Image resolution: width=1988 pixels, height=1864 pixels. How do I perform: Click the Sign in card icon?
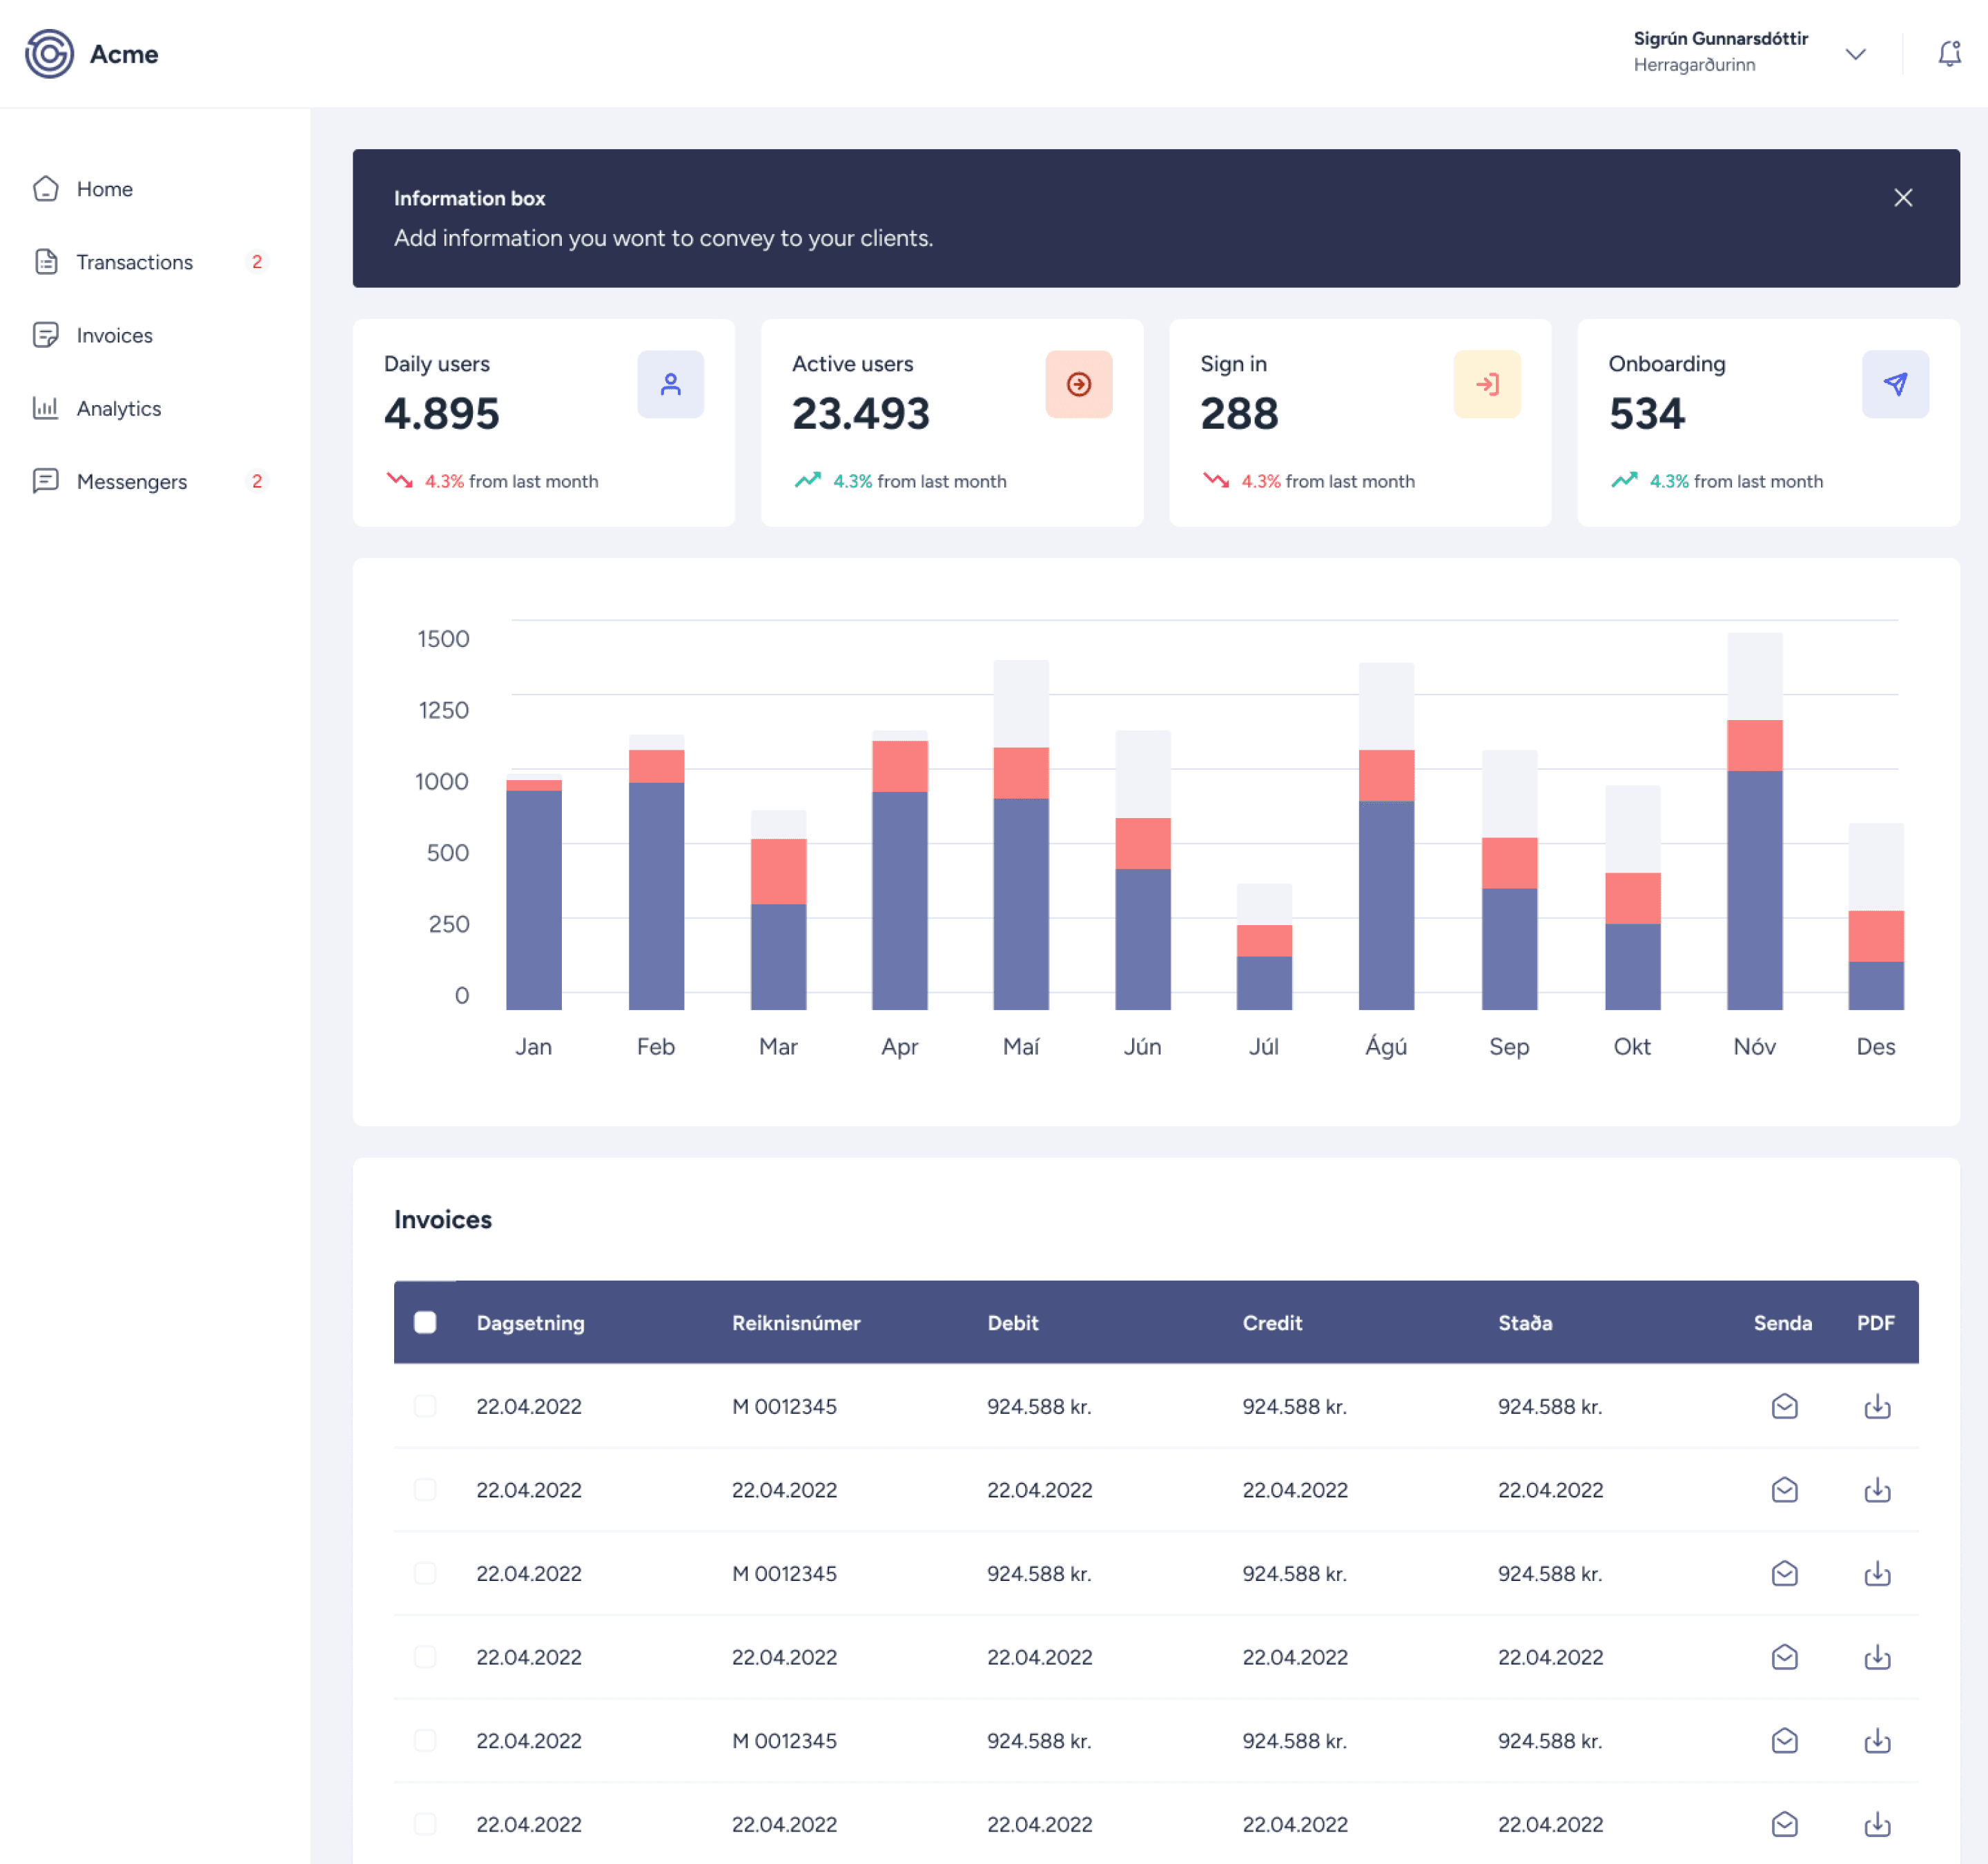click(x=1487, y=384)
